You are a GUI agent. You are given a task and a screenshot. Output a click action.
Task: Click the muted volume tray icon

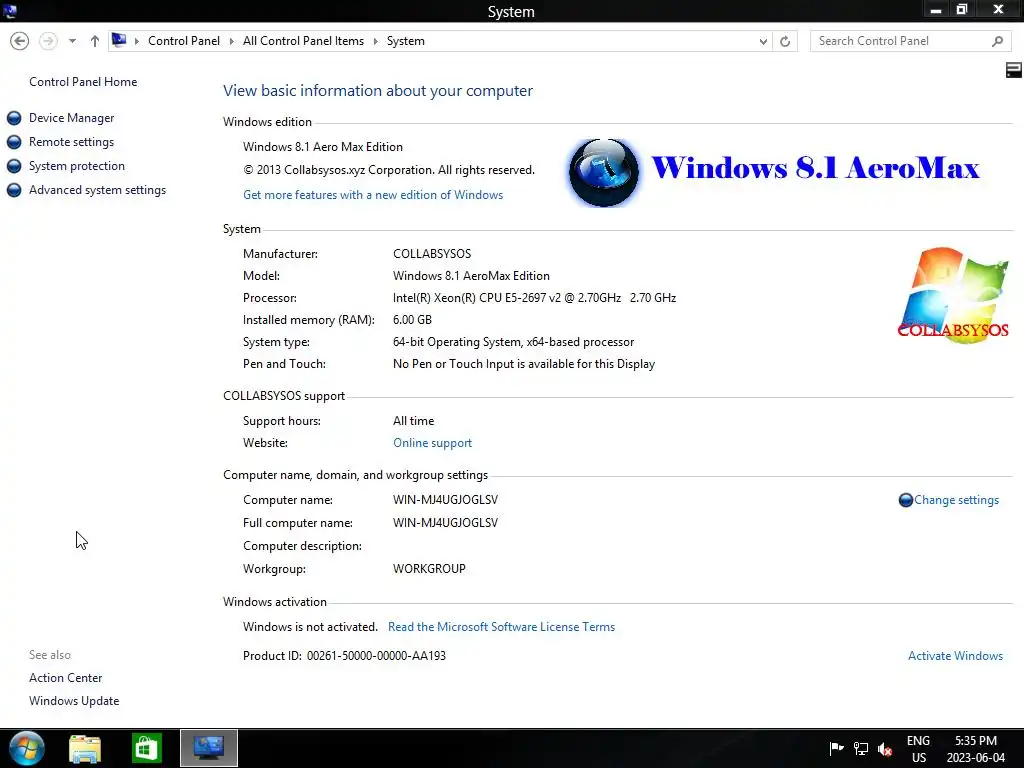[885, 749]
